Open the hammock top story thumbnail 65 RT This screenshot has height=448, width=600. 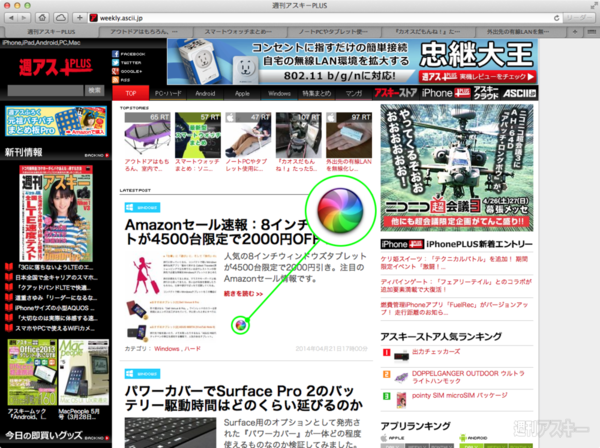tap(147, 135)
